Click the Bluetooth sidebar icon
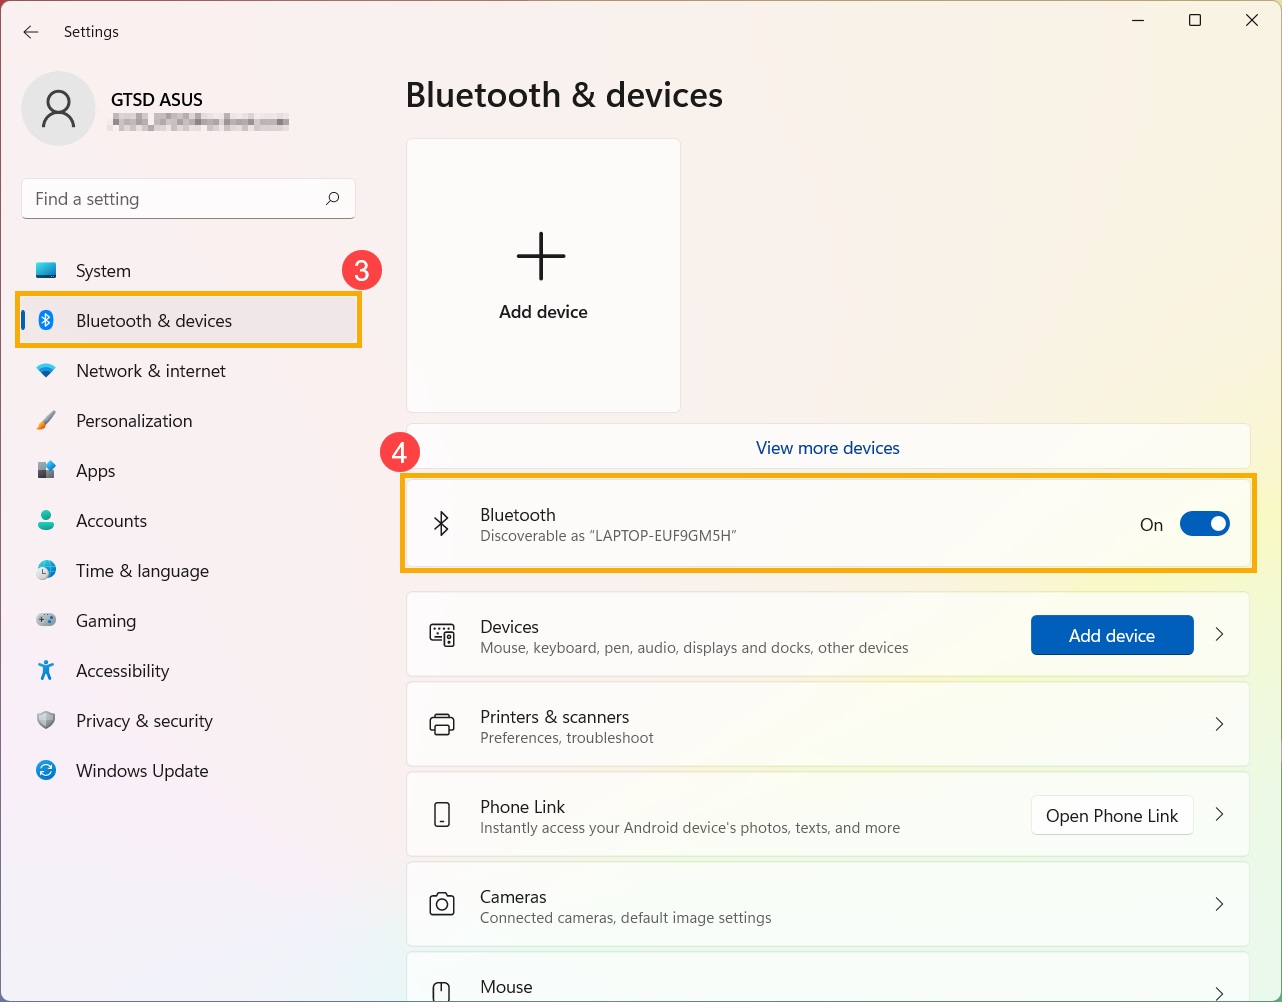 pyautogui.click(x=46, y=320)
